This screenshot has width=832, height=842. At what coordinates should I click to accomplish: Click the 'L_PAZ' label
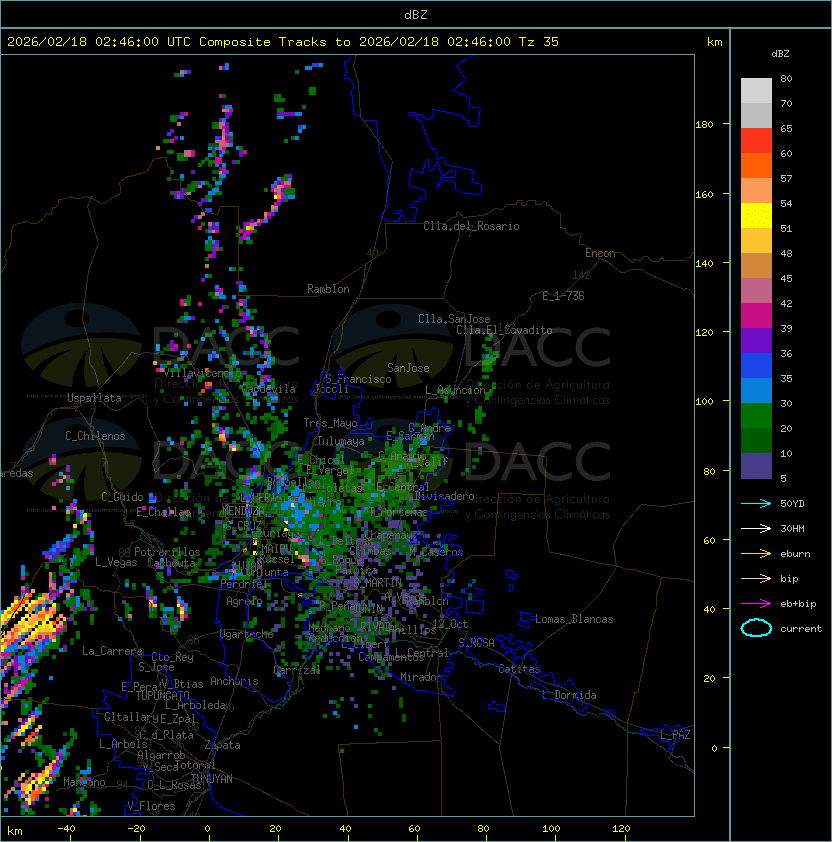675,735
